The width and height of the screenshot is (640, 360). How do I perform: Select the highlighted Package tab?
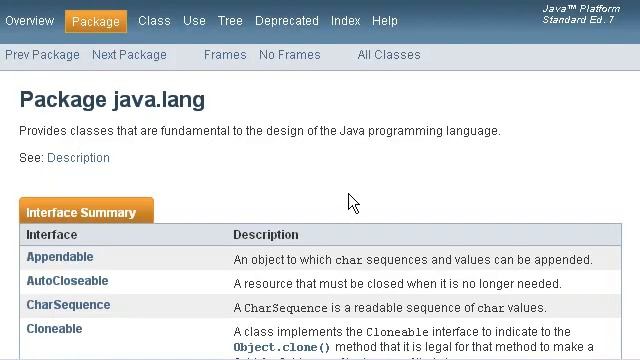coord(96,21)
